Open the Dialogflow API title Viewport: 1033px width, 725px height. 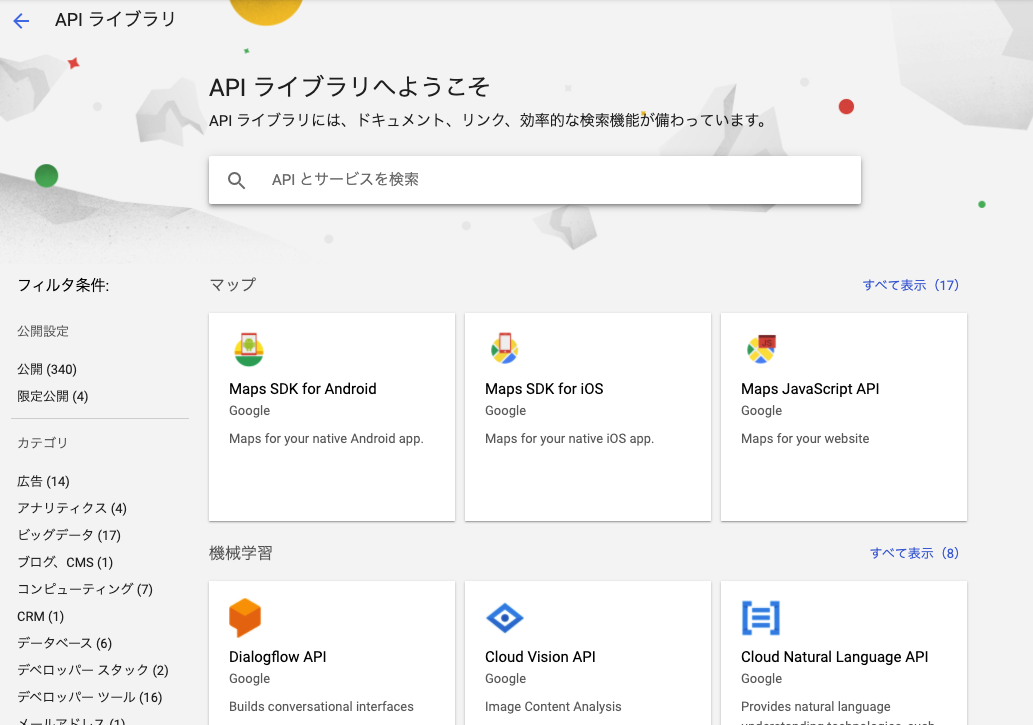pos(277,657)
